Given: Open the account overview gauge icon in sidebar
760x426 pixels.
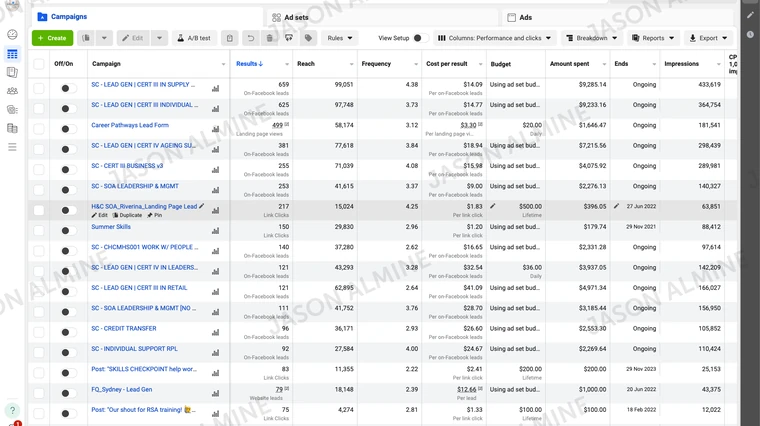Looking at the screenshot, I should pos(12,34).
